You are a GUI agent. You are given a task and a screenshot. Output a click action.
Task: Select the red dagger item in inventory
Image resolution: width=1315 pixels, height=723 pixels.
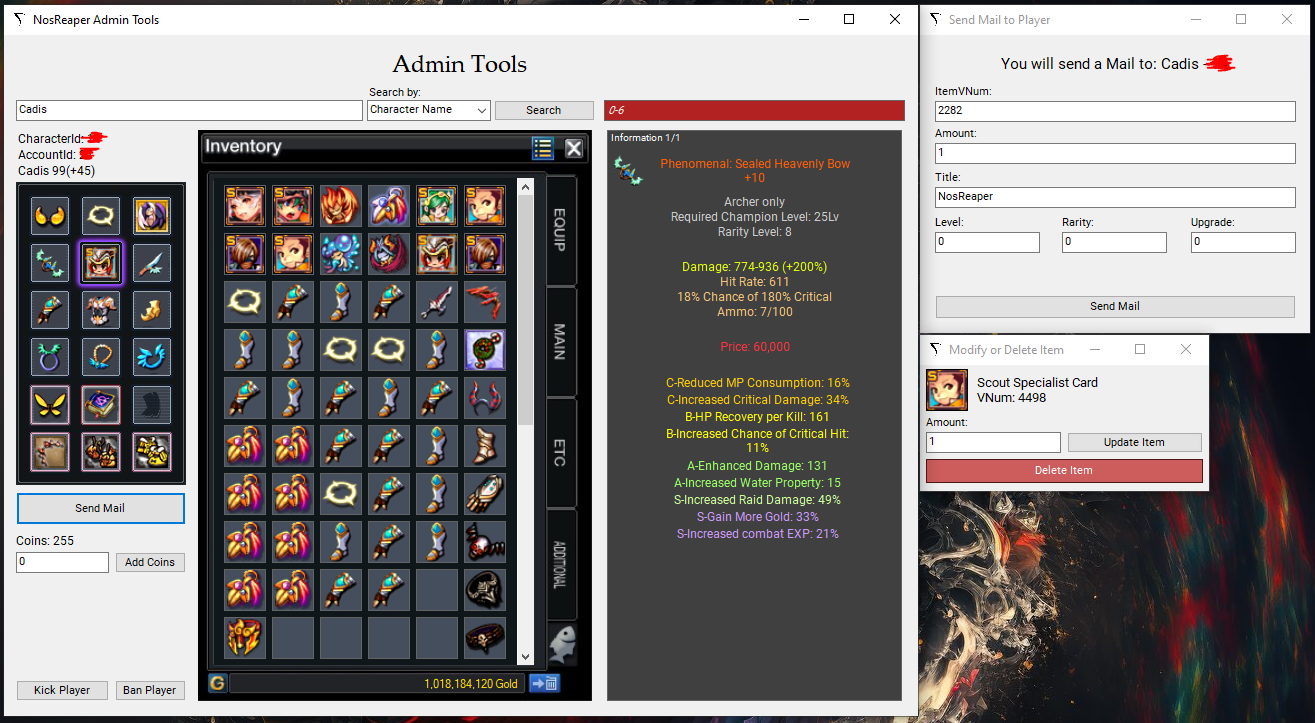tap(437, 301)
